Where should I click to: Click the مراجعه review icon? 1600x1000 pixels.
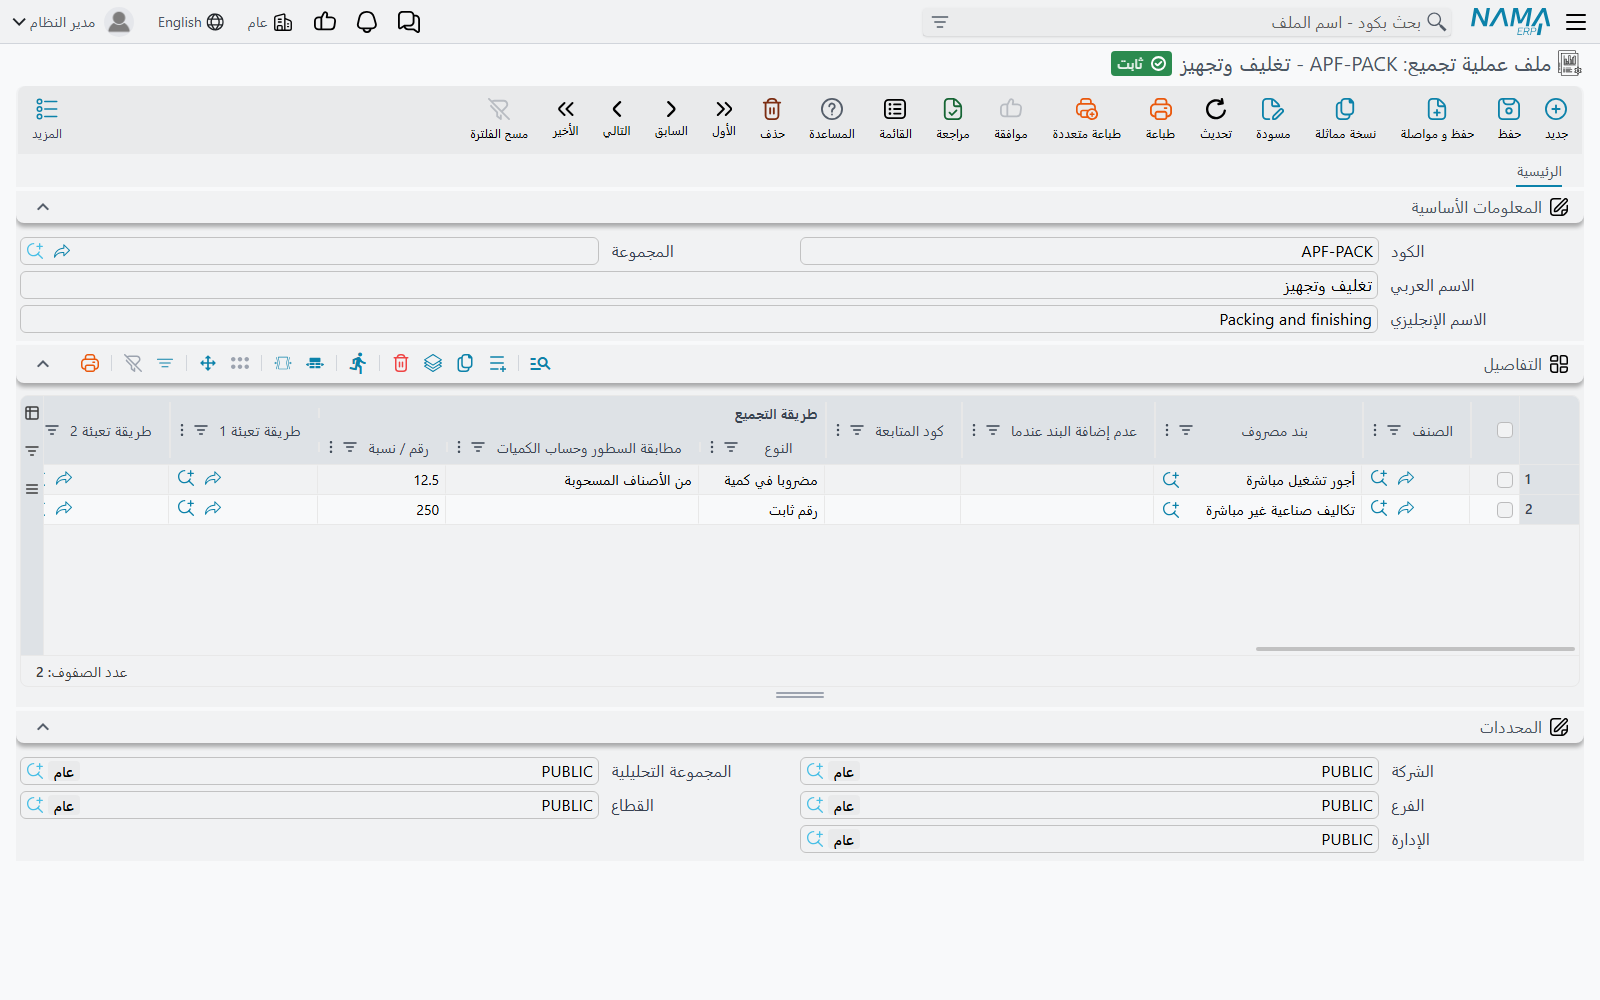[x=953, y=109]
